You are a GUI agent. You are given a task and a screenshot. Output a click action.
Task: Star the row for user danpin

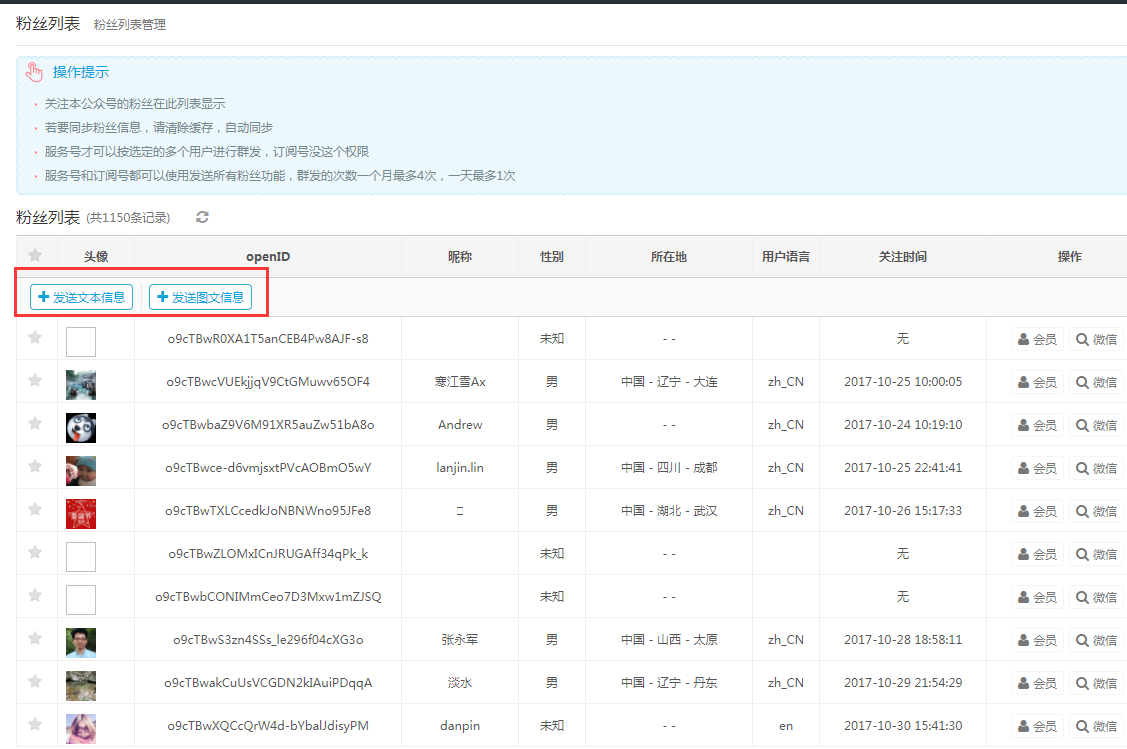[x=36, y=725]
